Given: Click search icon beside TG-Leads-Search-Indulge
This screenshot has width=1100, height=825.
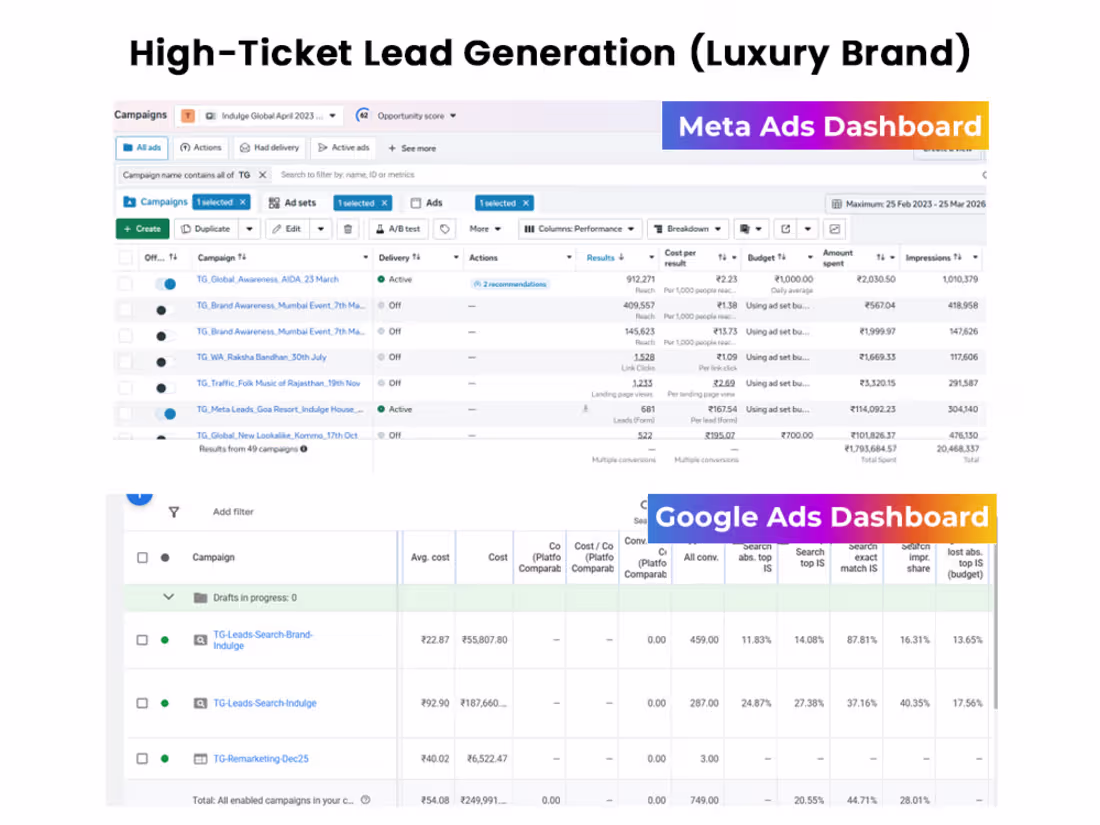Looking at the screenshot, I should (200, 703).
